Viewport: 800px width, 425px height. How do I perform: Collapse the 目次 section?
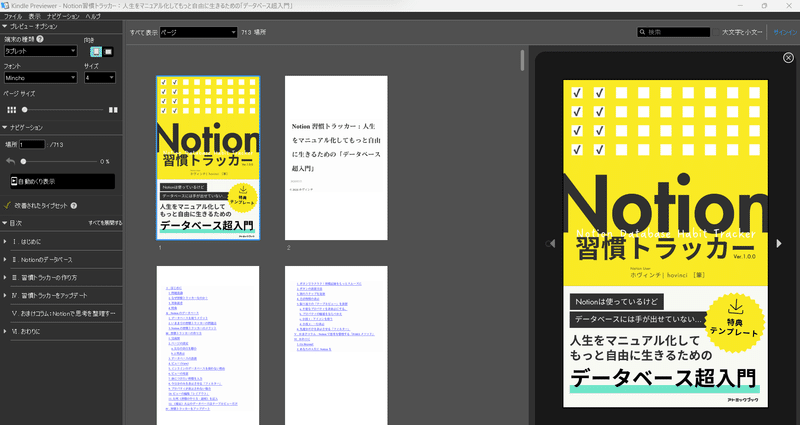pyautogui.click(x=5, y=223)
